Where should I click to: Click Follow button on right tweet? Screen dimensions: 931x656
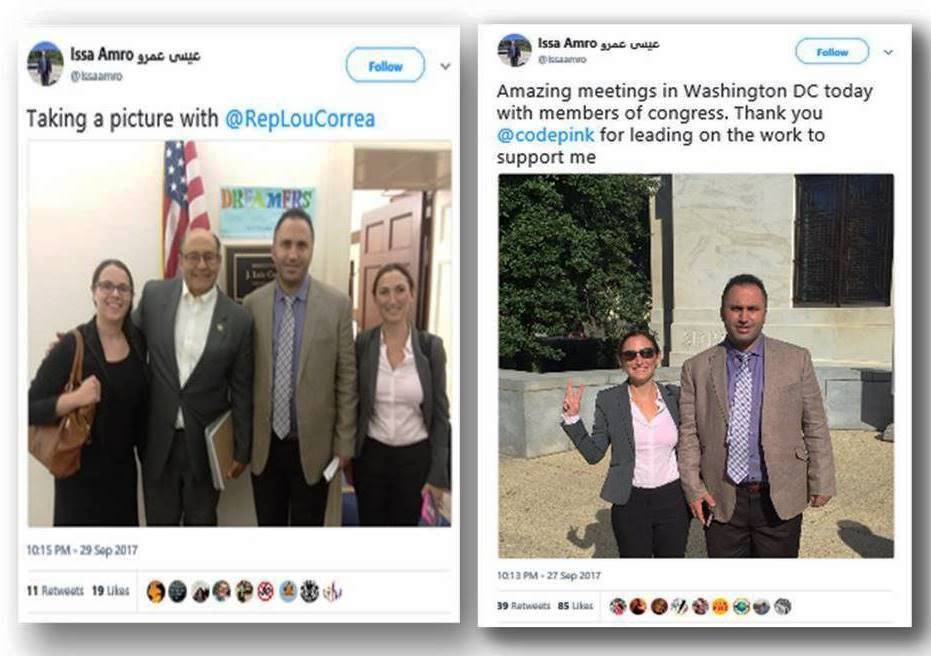[x=832, y=52]
